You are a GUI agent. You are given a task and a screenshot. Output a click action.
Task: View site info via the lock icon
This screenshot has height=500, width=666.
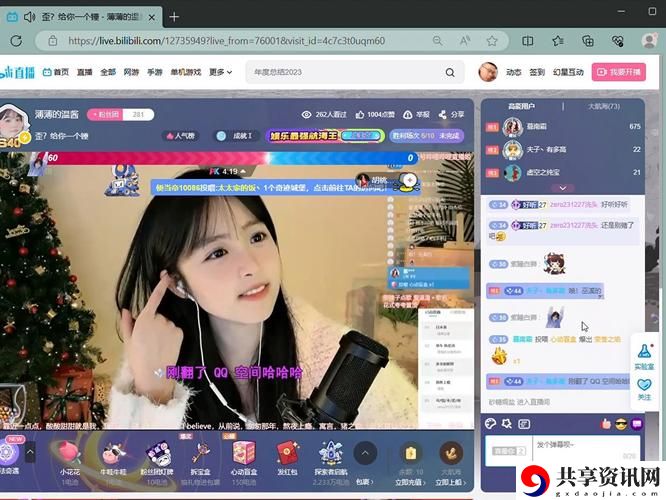pyautogui.click(x=53, y=41)
